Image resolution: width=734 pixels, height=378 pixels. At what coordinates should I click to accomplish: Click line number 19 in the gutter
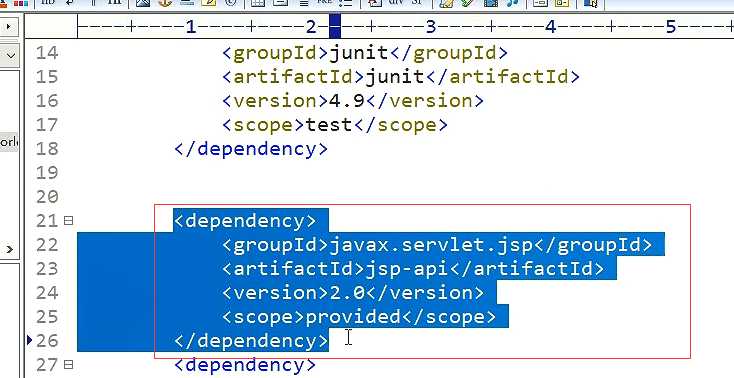tap(47, 172)
